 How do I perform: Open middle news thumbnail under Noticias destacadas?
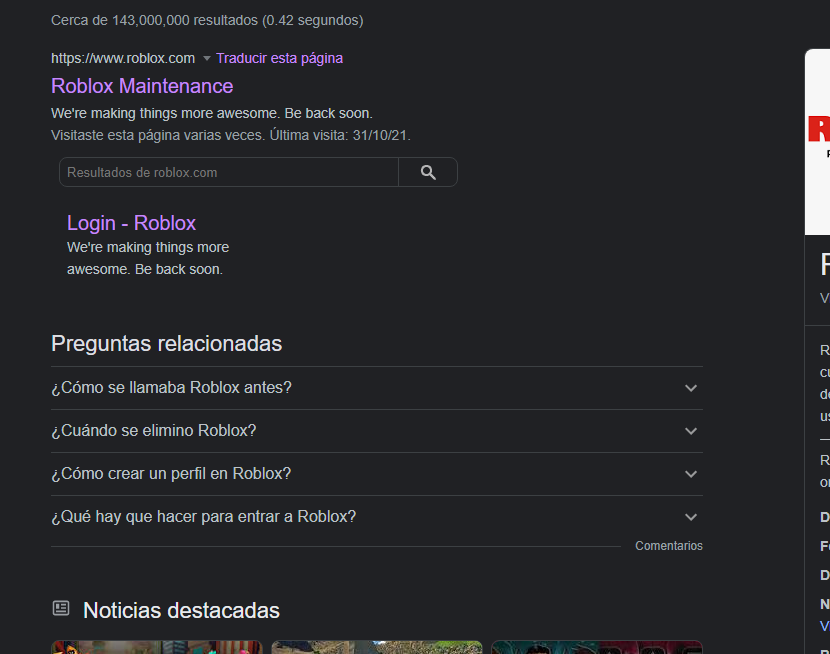pos(377,647)
